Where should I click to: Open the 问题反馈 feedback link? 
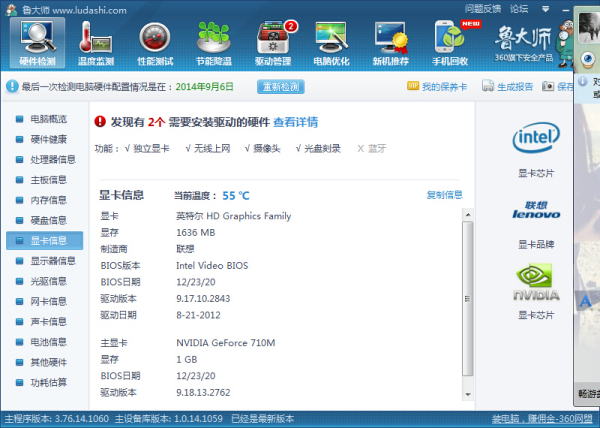click(x=483, y=9)
